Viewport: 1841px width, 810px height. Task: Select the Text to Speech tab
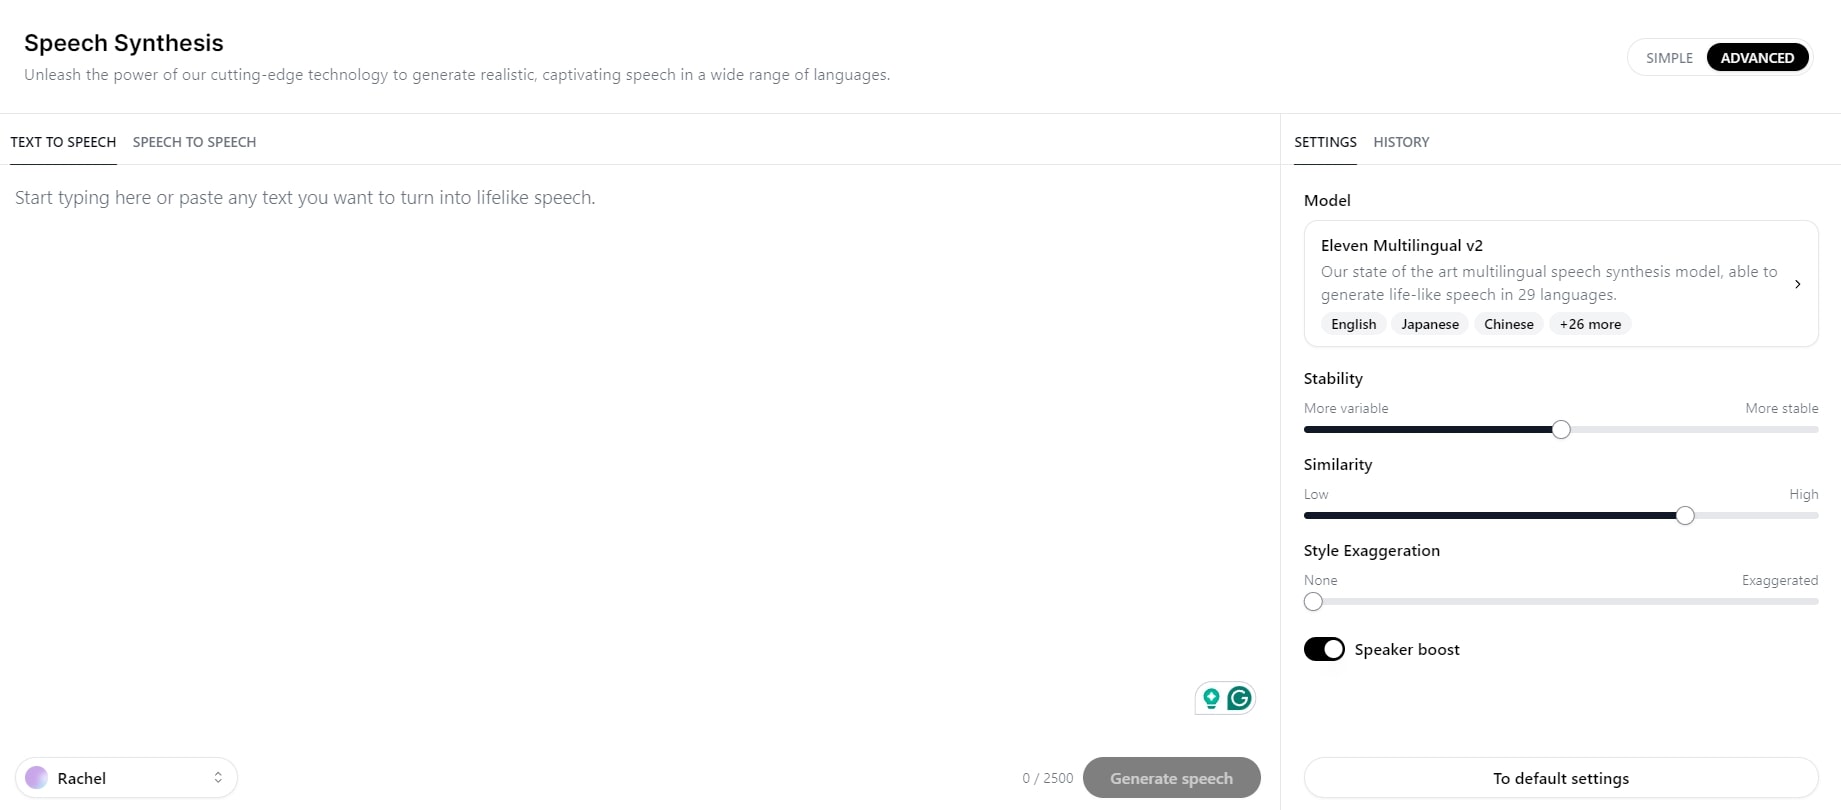pyautogui.click(x=63, y=142)
